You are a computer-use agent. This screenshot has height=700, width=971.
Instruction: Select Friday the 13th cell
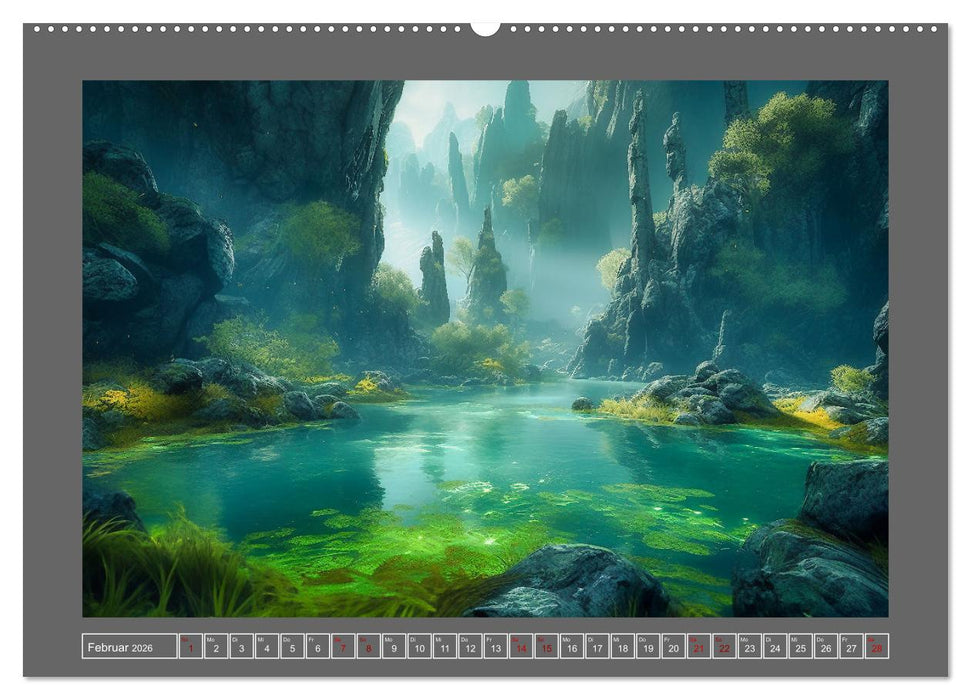(x=495, y=647)
